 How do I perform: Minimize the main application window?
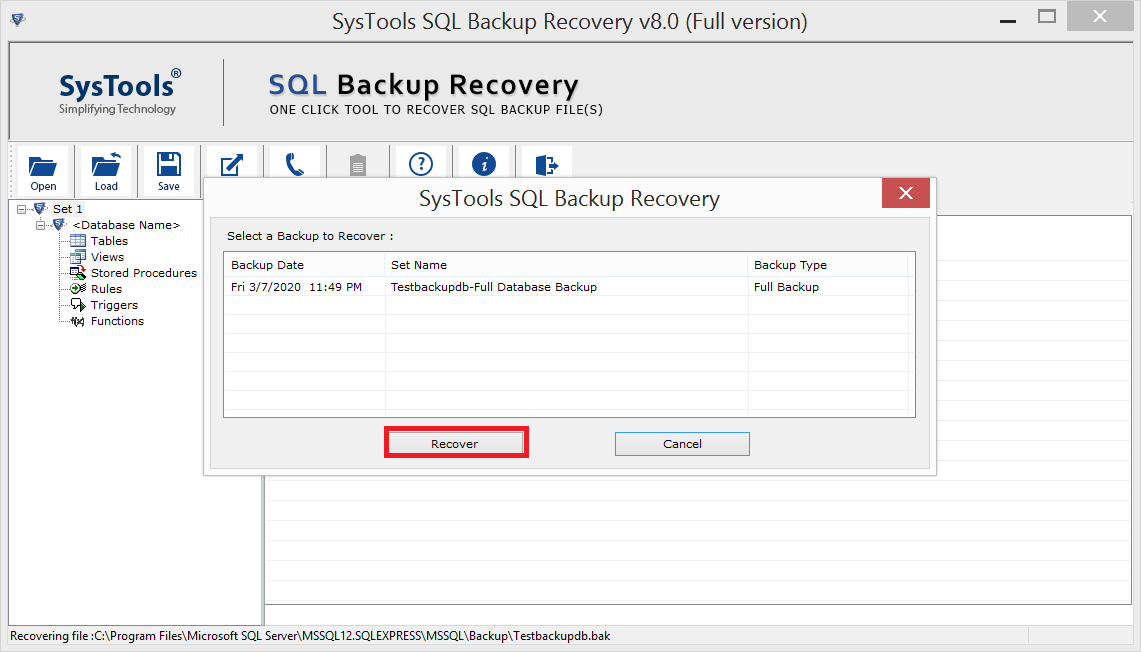(1008, 20)
